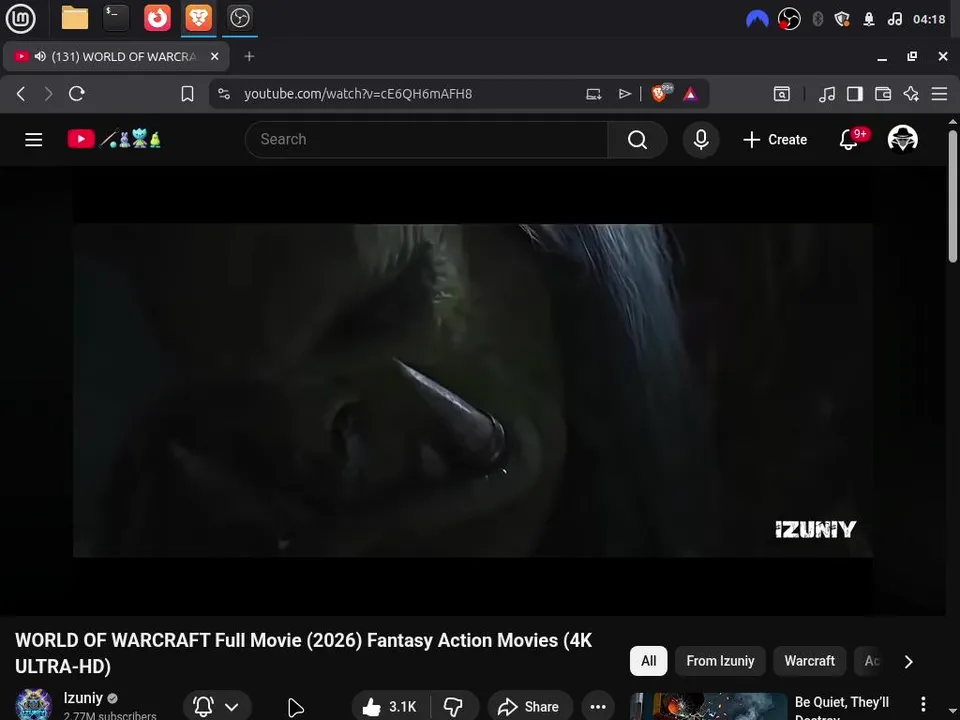Open OBS Studio from the taskbar
Screen dimensions: 960x720
point(239,18)
